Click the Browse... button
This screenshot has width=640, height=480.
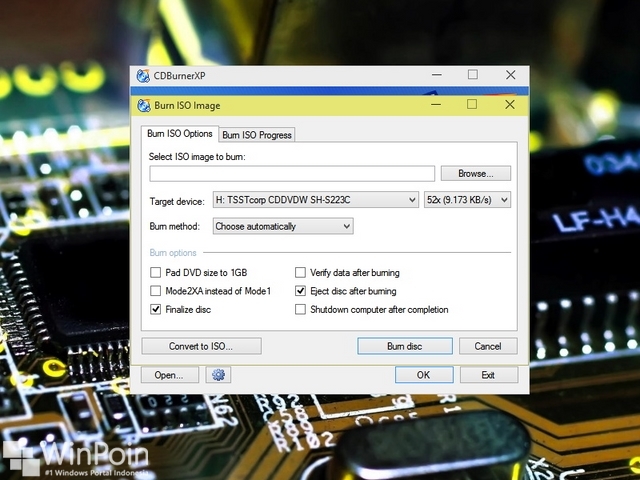(x=476, y=173)
